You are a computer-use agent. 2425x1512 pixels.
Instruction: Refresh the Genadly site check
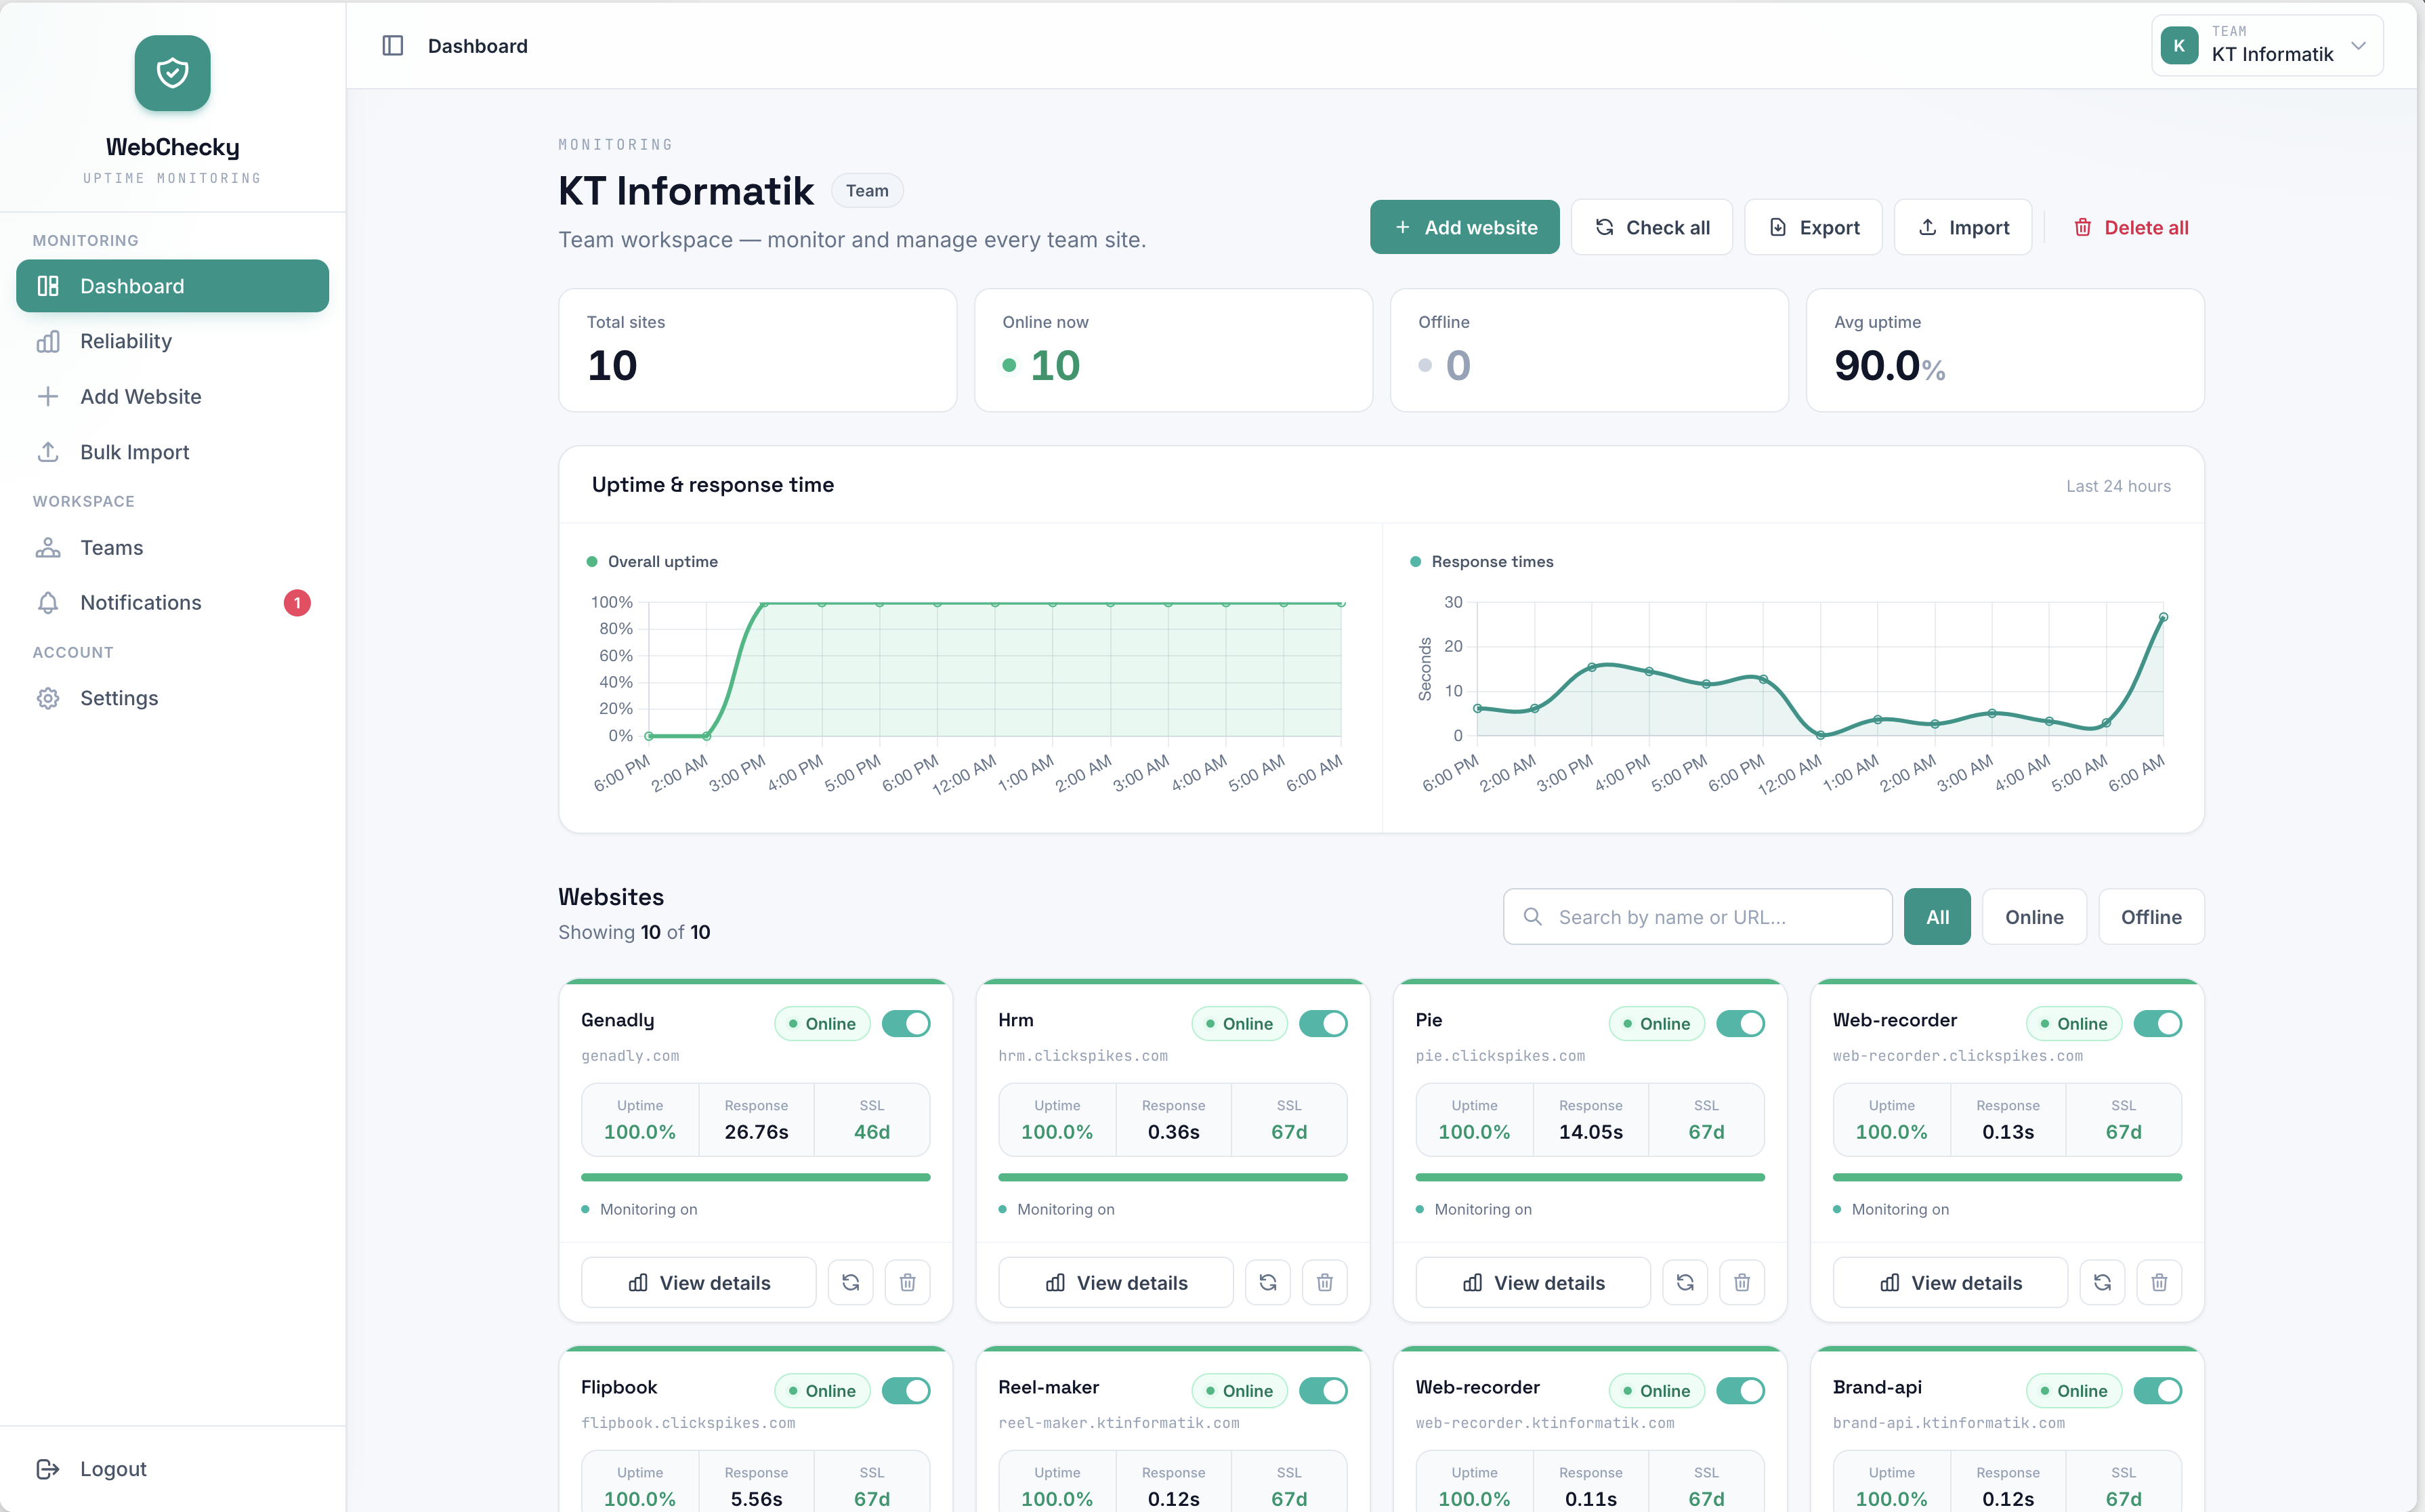[851, 1282]
